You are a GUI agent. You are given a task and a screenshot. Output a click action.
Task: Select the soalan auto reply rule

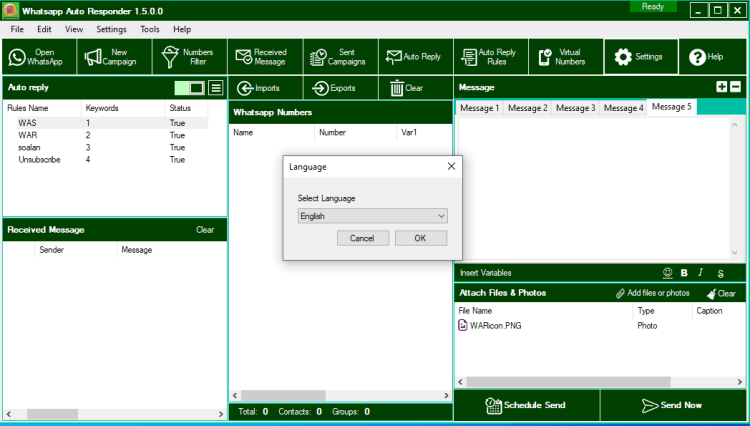click(x=106, y=147)
